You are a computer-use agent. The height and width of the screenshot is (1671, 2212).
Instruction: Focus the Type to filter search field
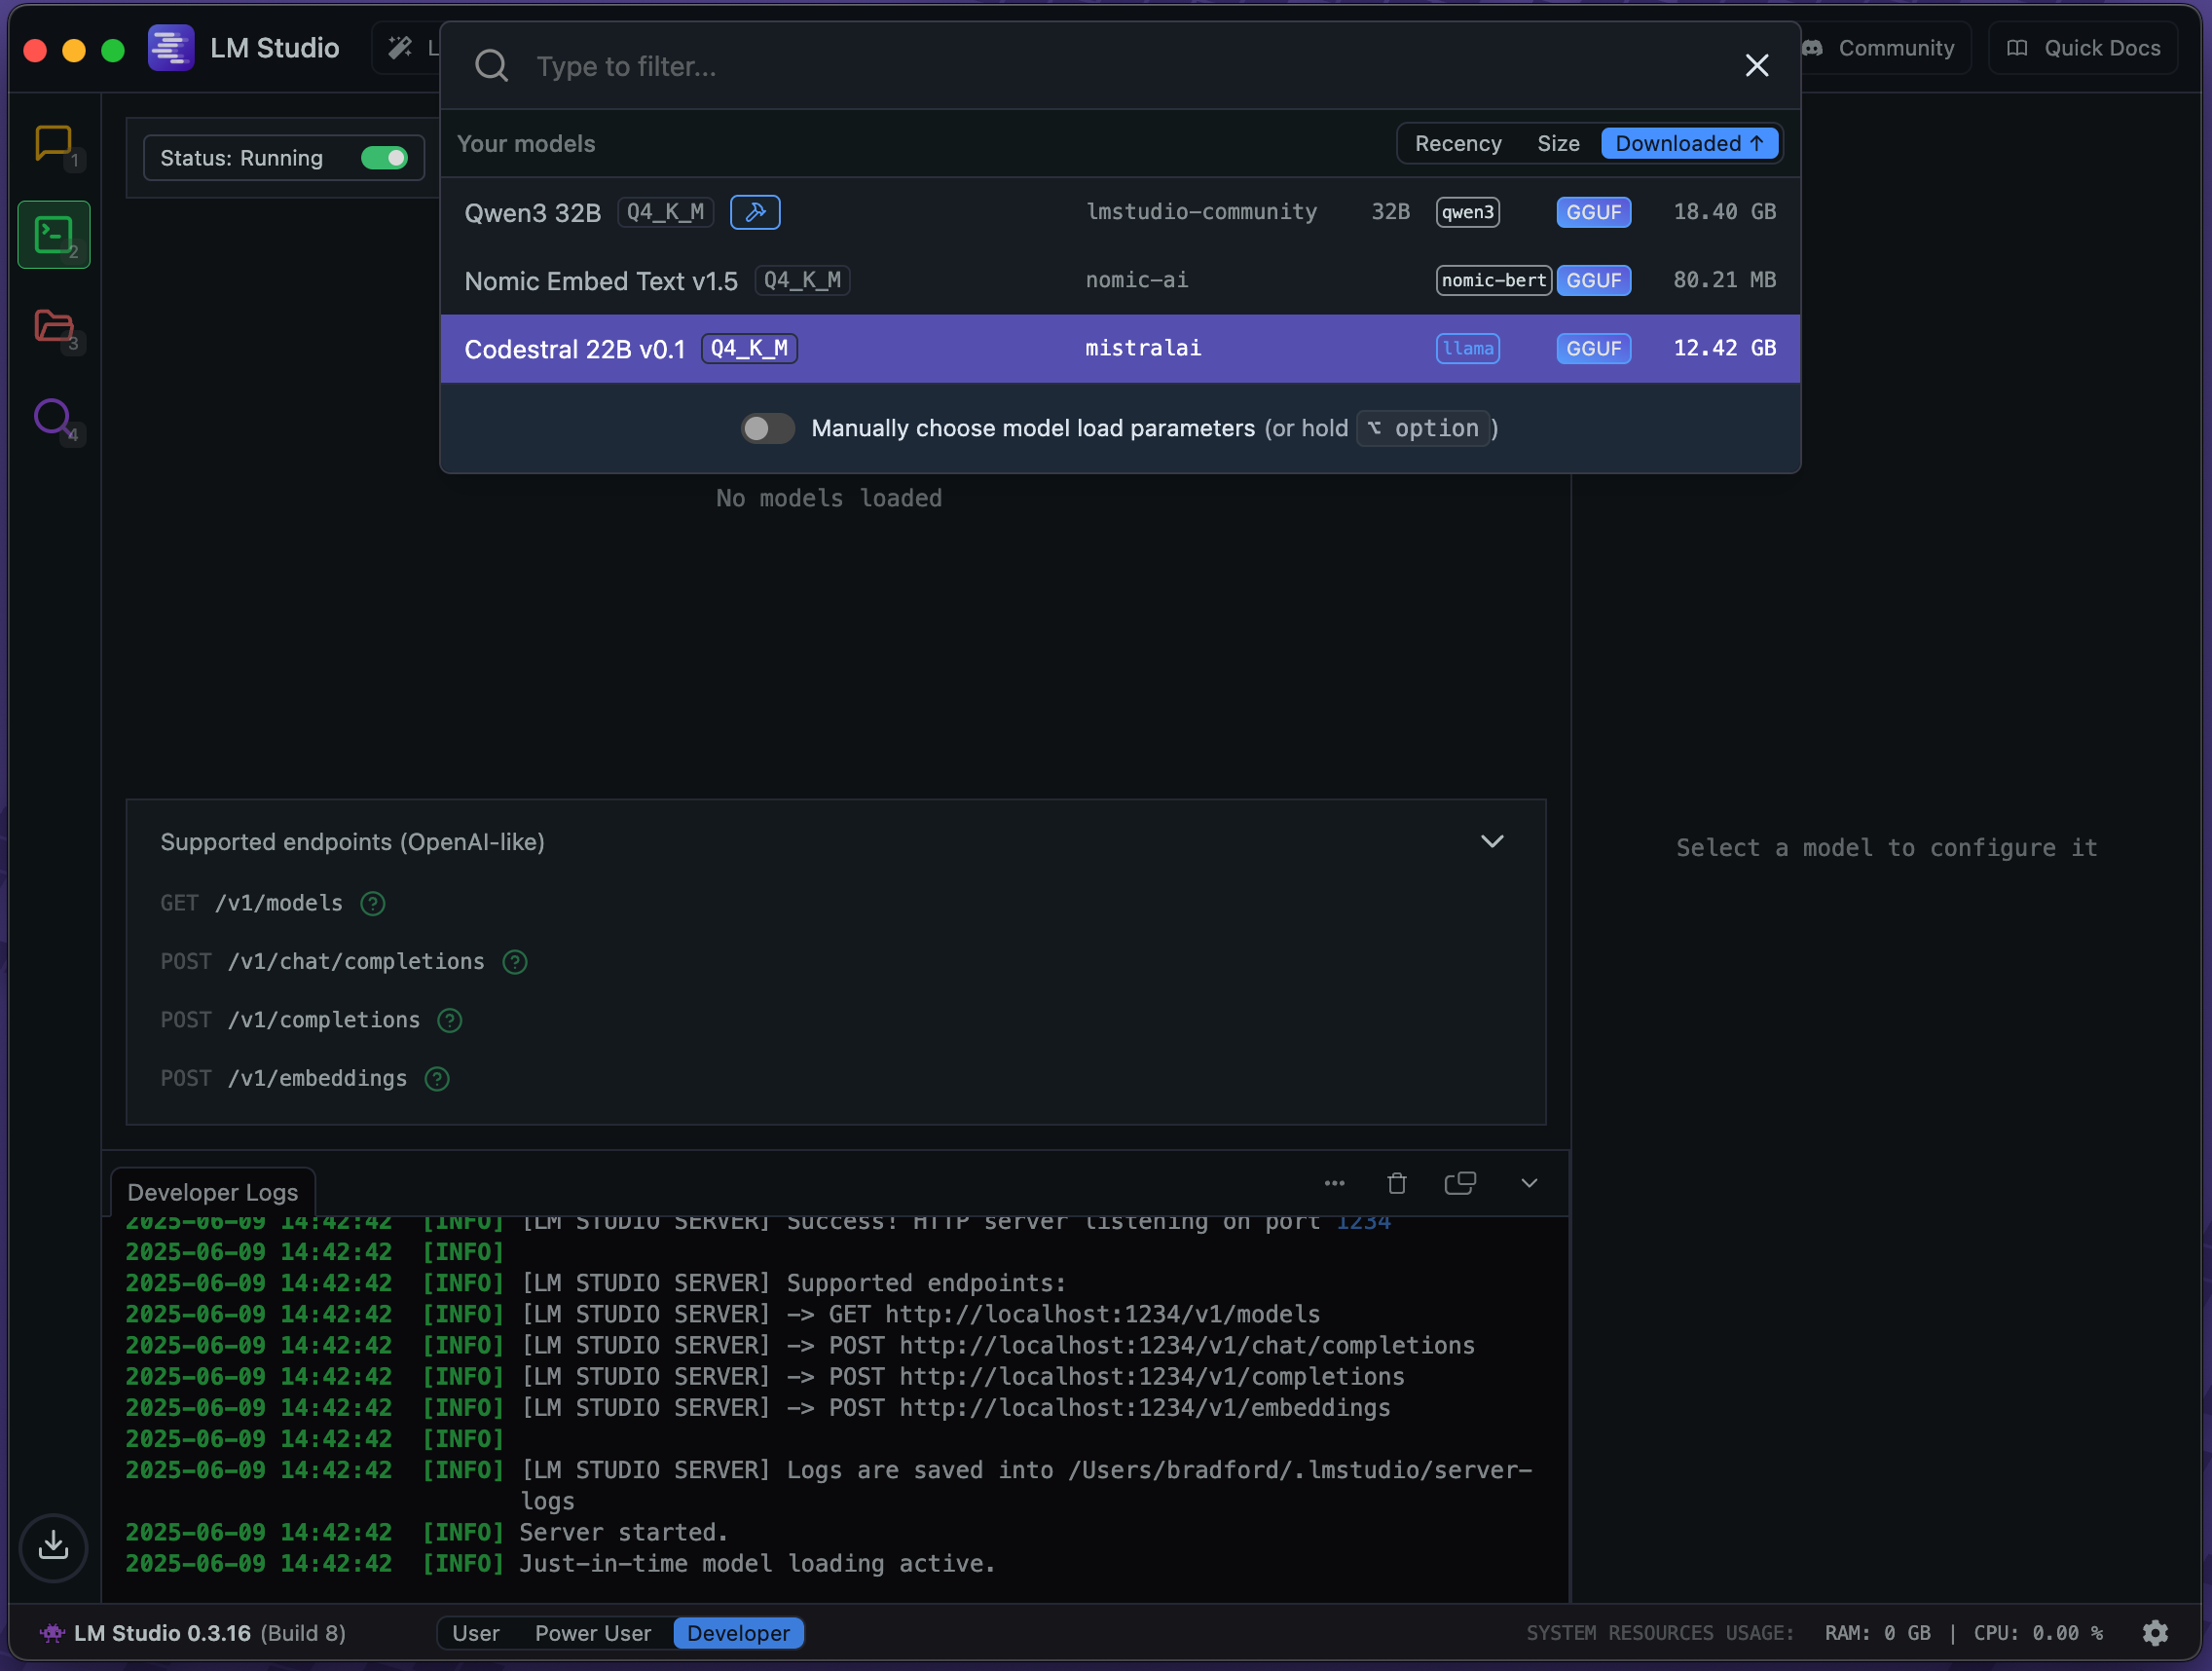point(1120,66)
